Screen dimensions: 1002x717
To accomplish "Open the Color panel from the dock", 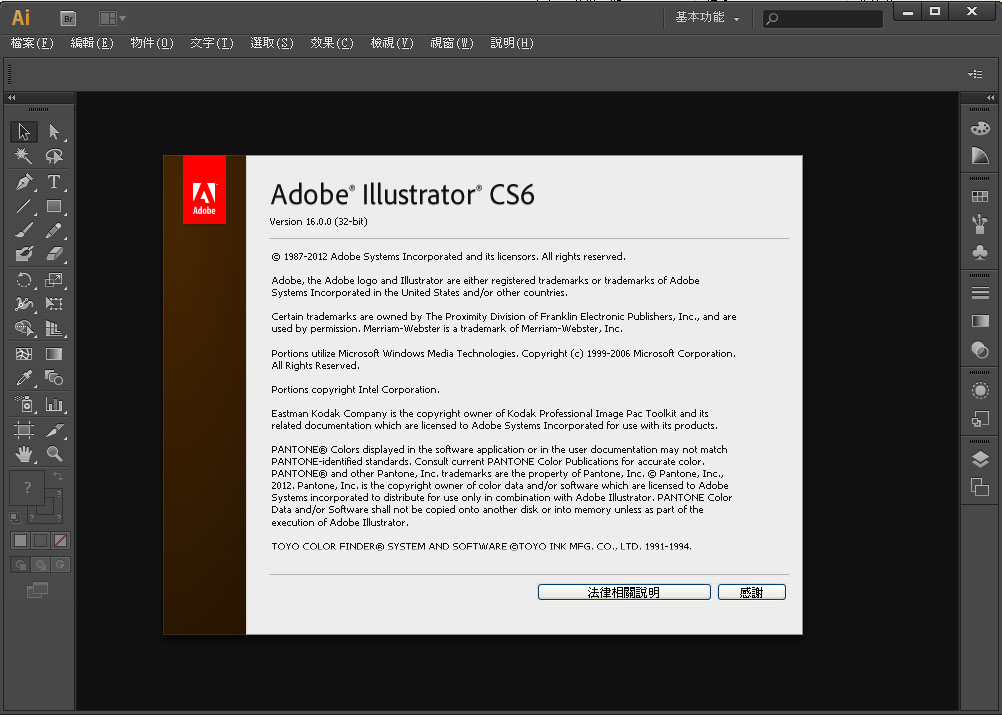I will (980, 128).
